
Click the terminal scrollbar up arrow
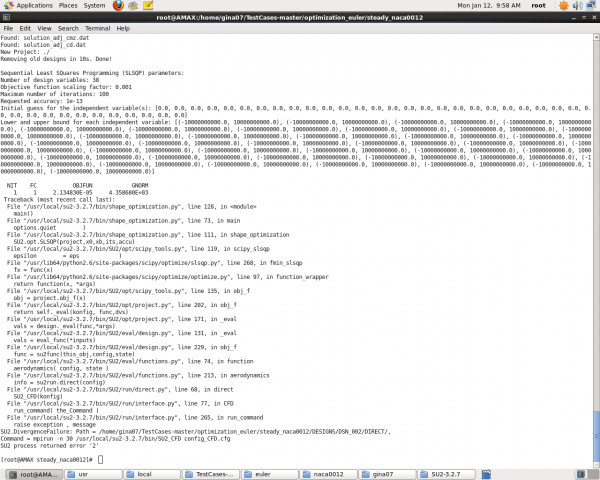point(596,37)
